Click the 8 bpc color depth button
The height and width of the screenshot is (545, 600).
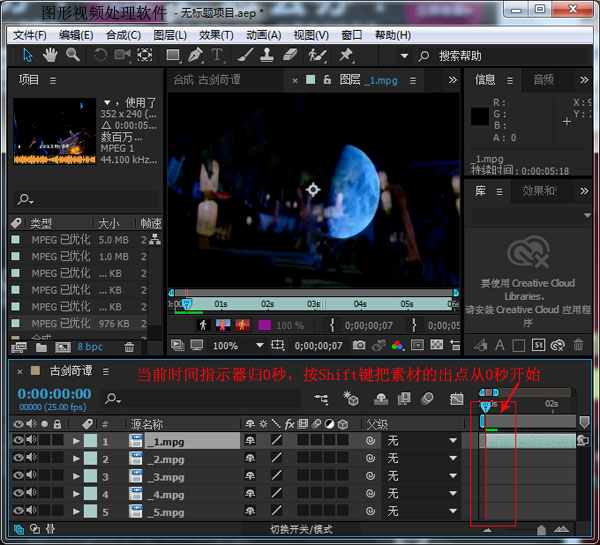point(90,347)
